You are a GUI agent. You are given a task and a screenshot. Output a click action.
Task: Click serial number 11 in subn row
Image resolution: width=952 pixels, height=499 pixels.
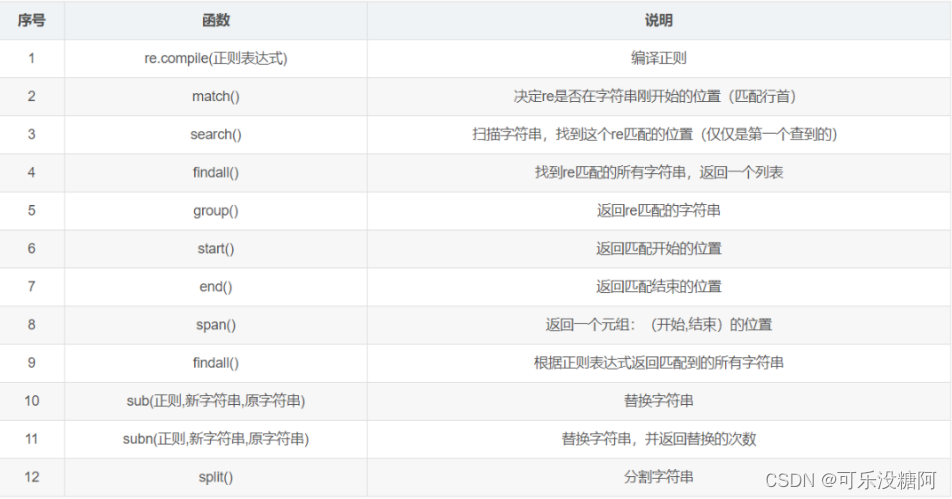coord(32,439)
